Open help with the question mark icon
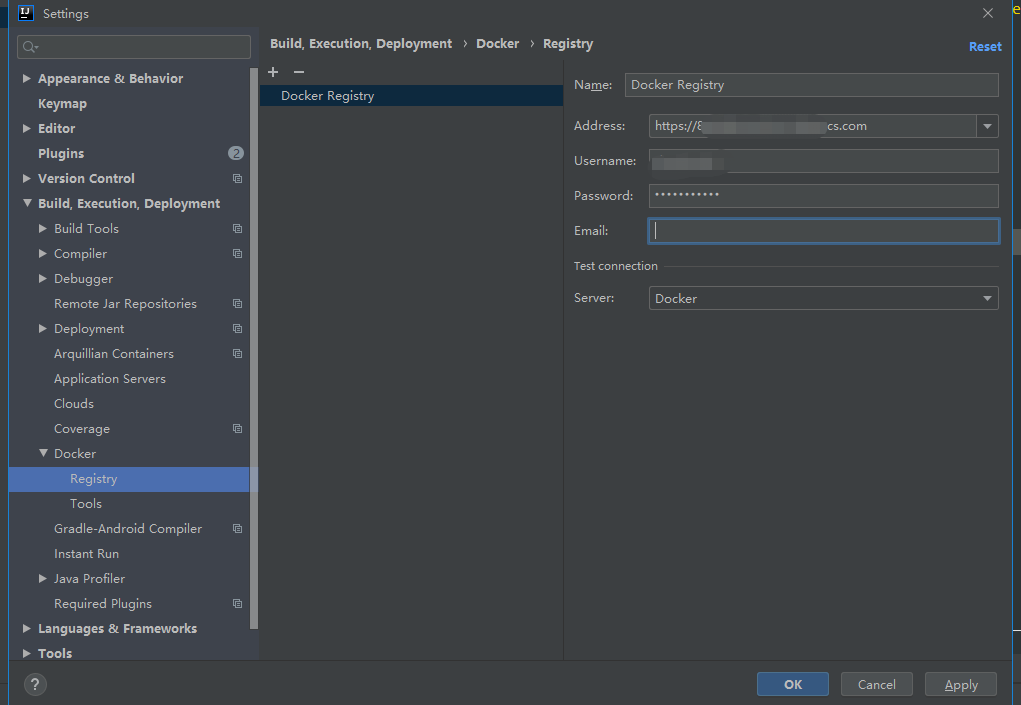The height and width of the screenshot is (705, 1021). [x=35, y=684]
